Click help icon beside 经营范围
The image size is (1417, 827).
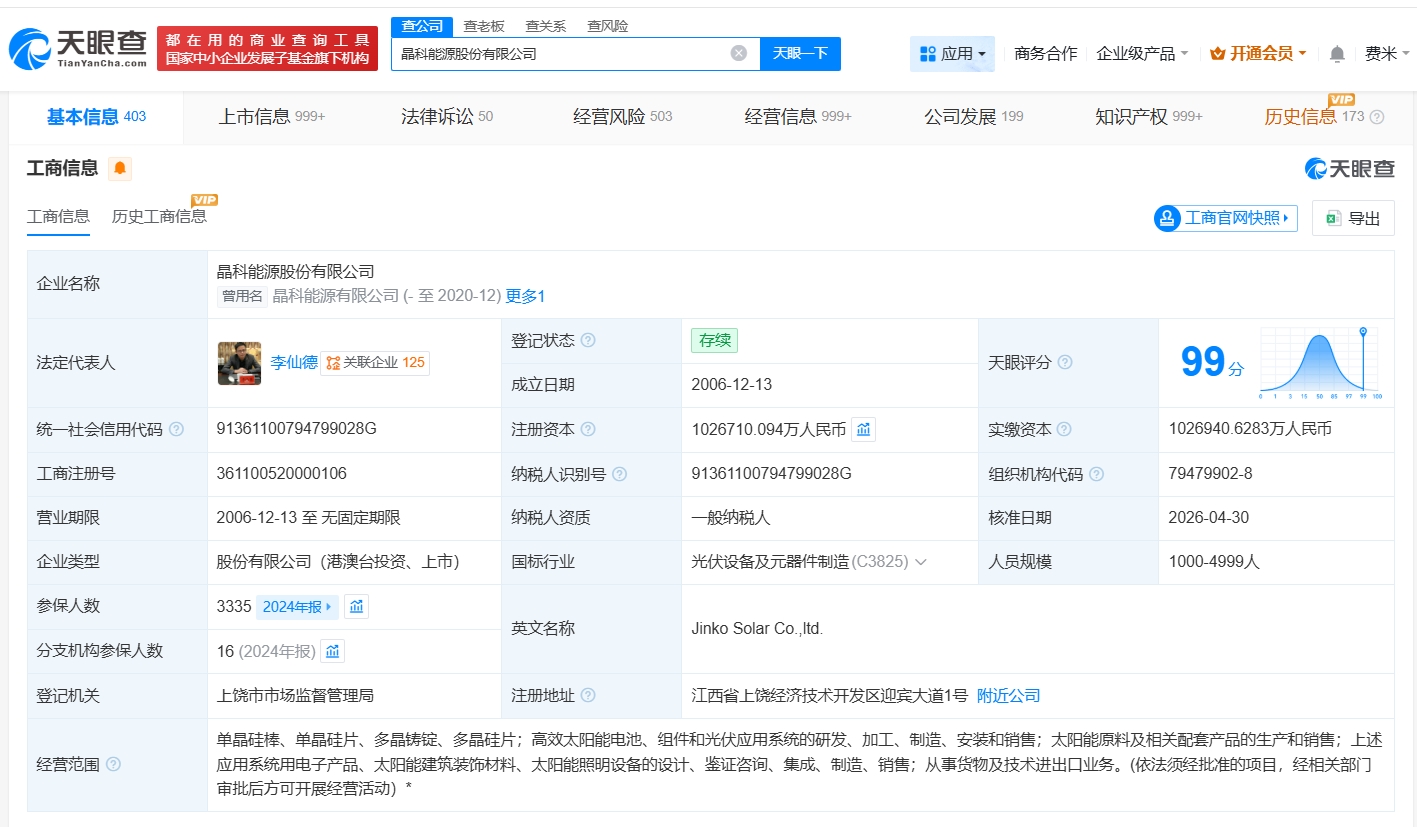(113, 764)
